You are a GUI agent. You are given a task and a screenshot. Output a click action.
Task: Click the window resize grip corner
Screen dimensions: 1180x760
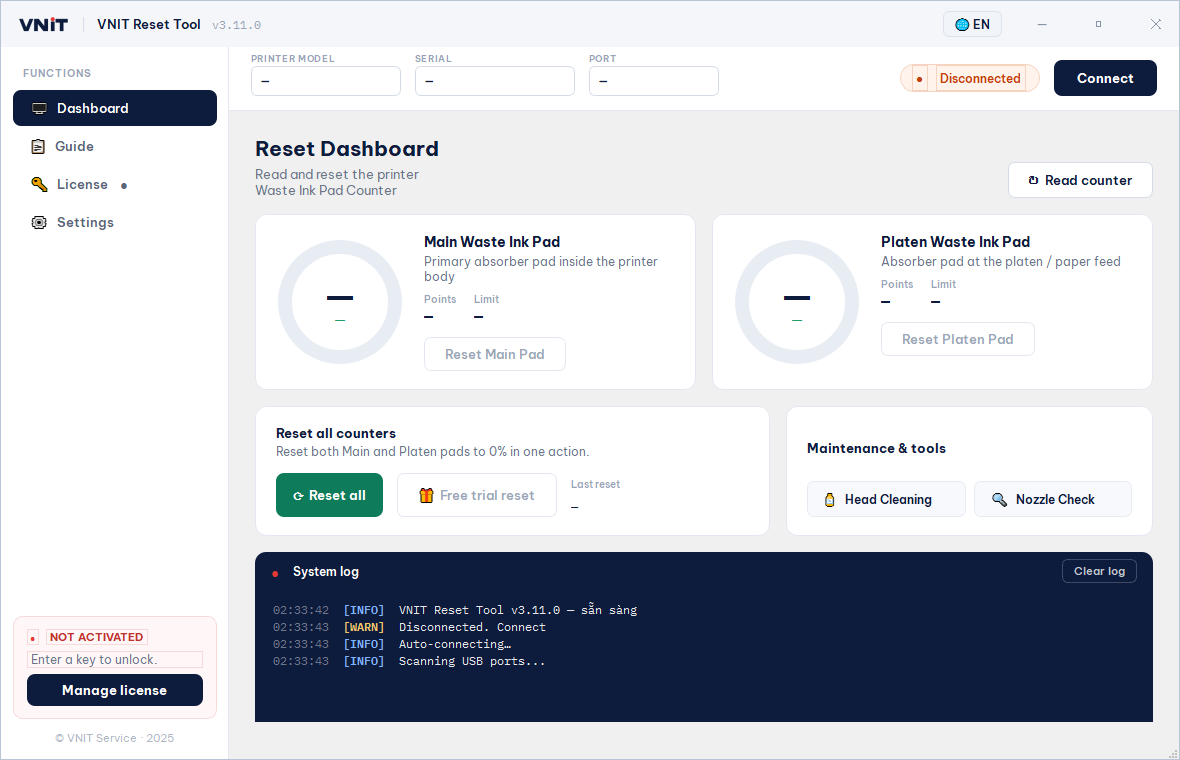click(1172, 753)
